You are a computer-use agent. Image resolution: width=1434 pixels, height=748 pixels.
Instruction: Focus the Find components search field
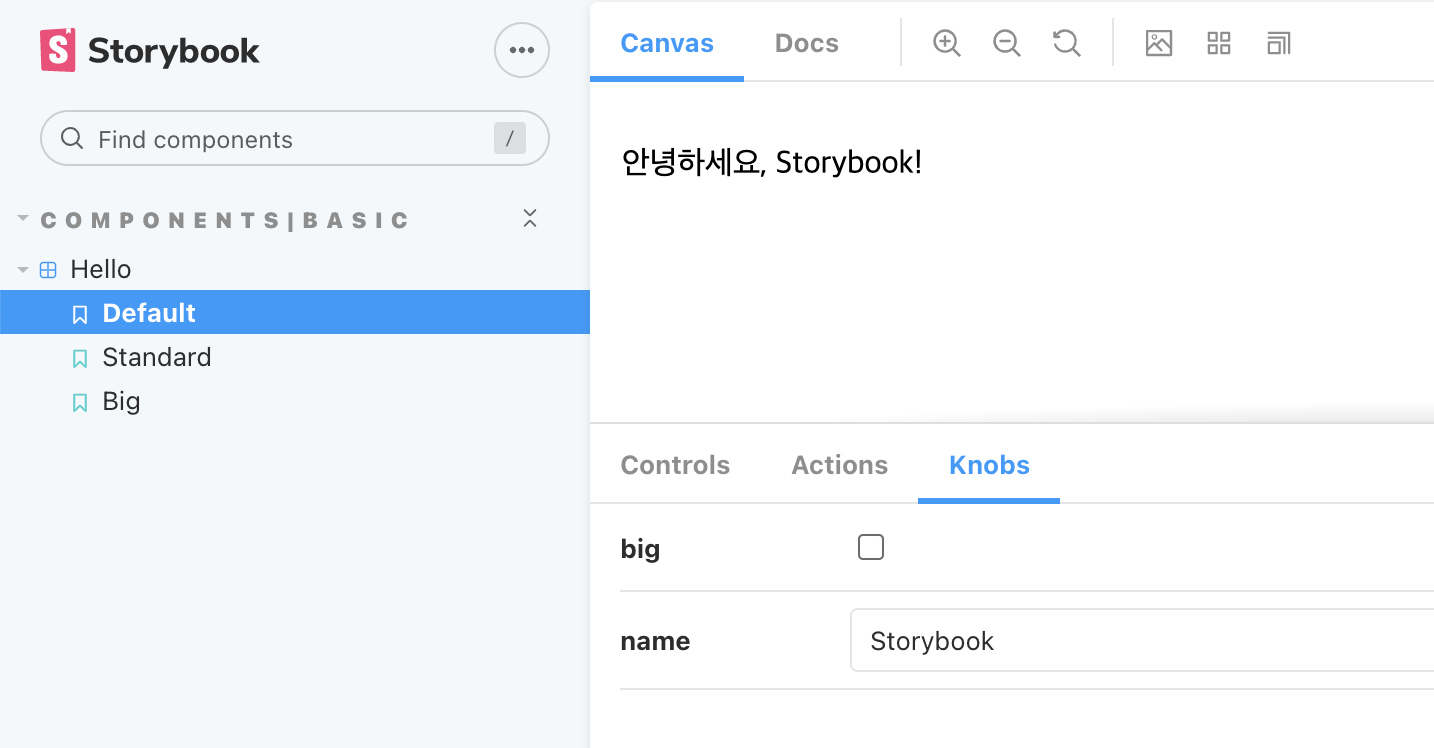[x=295, y=138]
